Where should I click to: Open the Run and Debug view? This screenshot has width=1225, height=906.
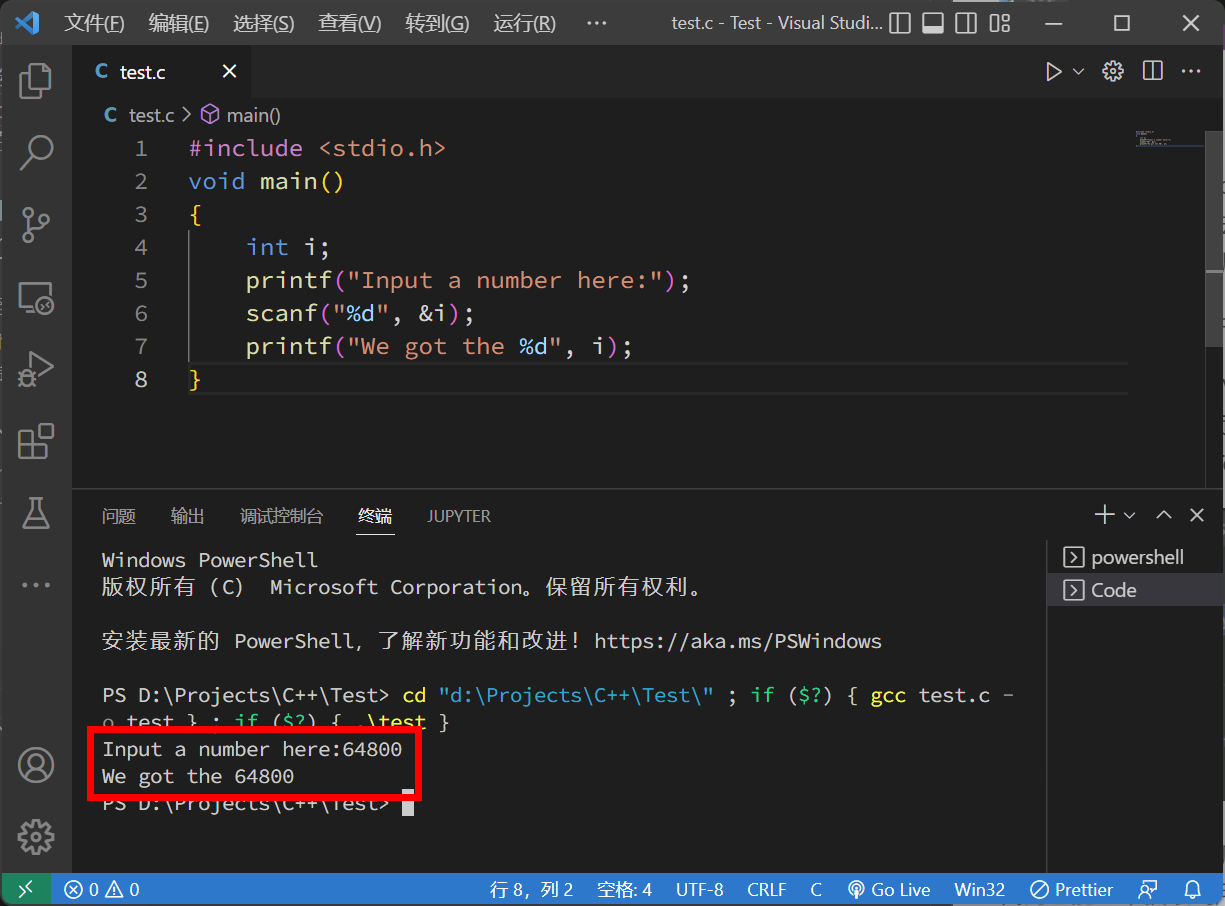coord(36,369)
